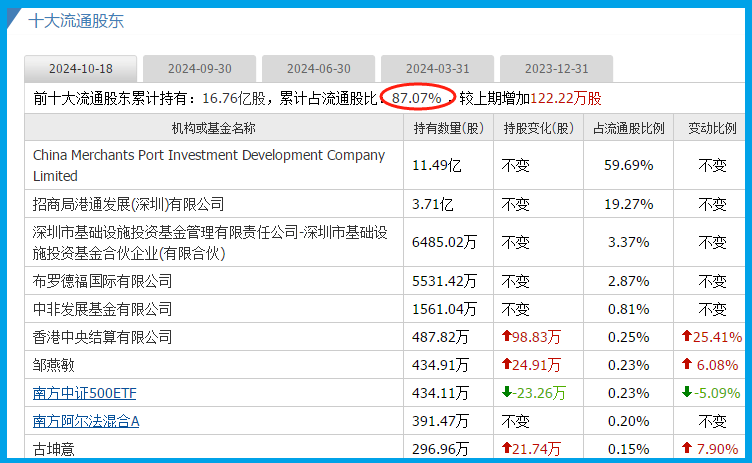Viewport: 752px width, 463px height.
Task: Select the 深圳市基础设施投资基金 shareholder name
Action: [210, 243]
